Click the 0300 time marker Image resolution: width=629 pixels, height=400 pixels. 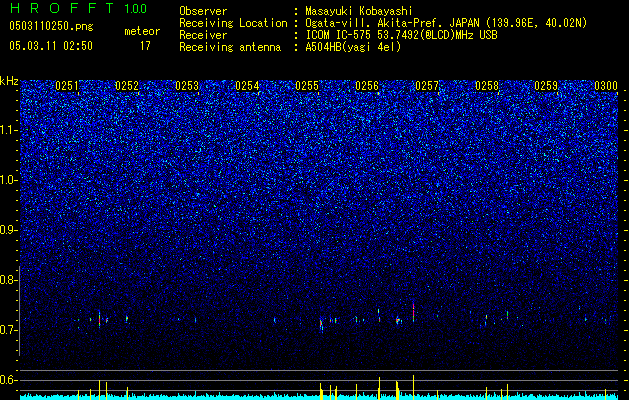coord(606,86)
